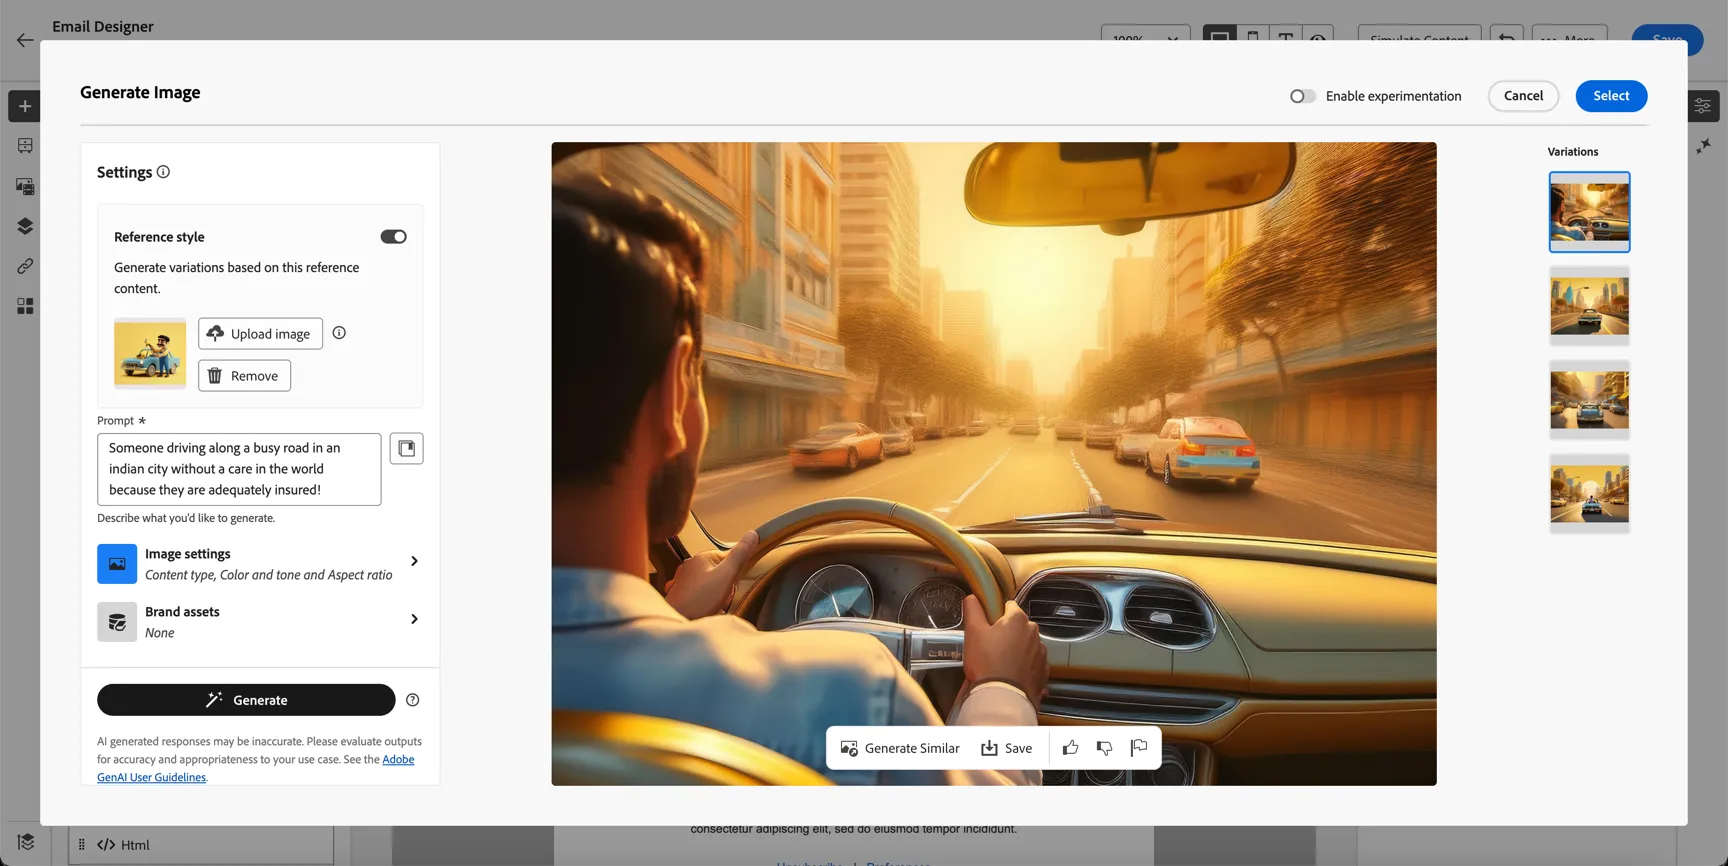Turn off Reference style toggle
The image size is (1728, 866).
393,237
